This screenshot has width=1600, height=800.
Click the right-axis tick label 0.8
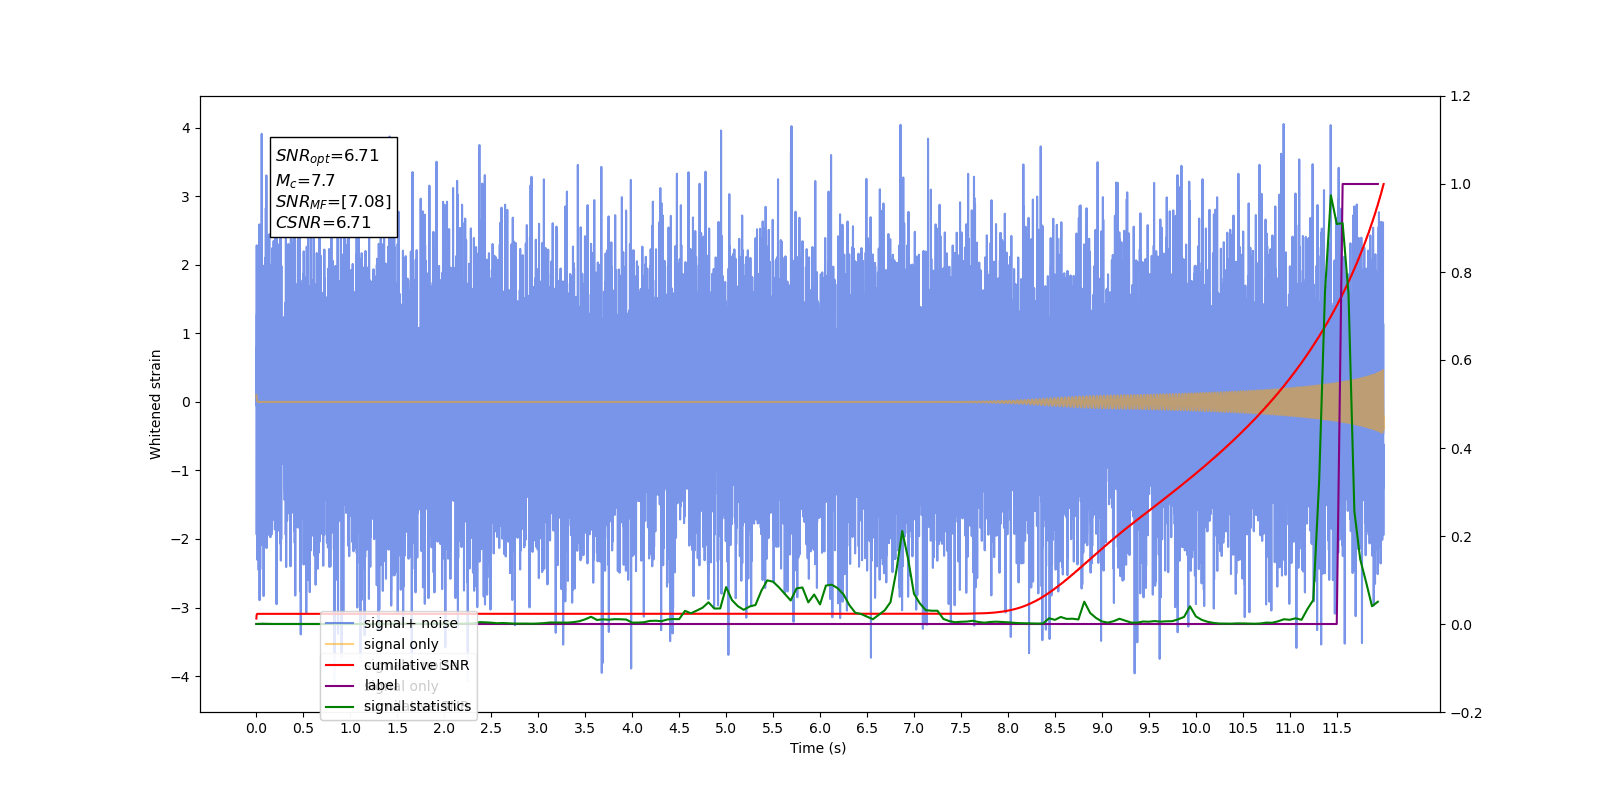[x=1461, y=273]
